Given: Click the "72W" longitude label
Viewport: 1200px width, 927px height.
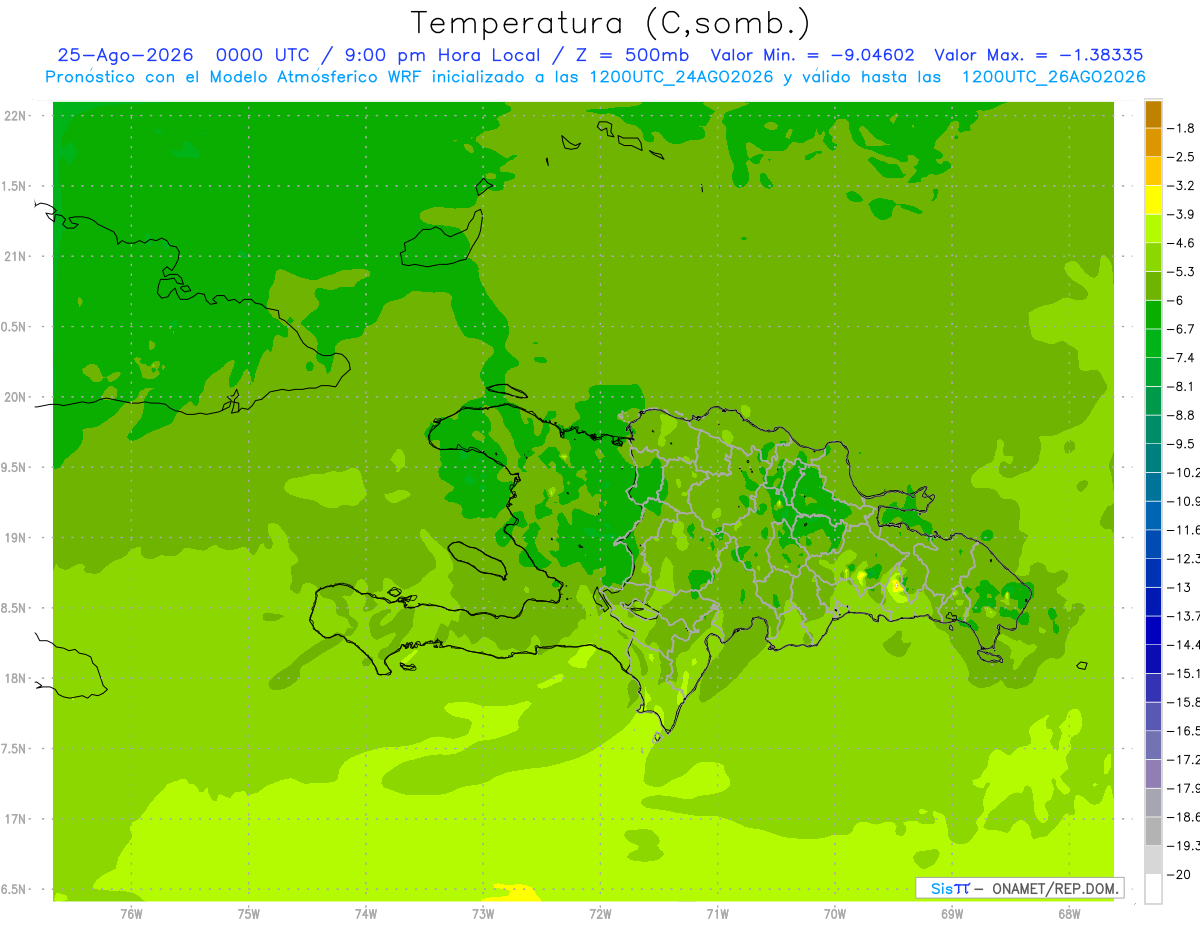Looking at the screenshot, I should [600, 913].
